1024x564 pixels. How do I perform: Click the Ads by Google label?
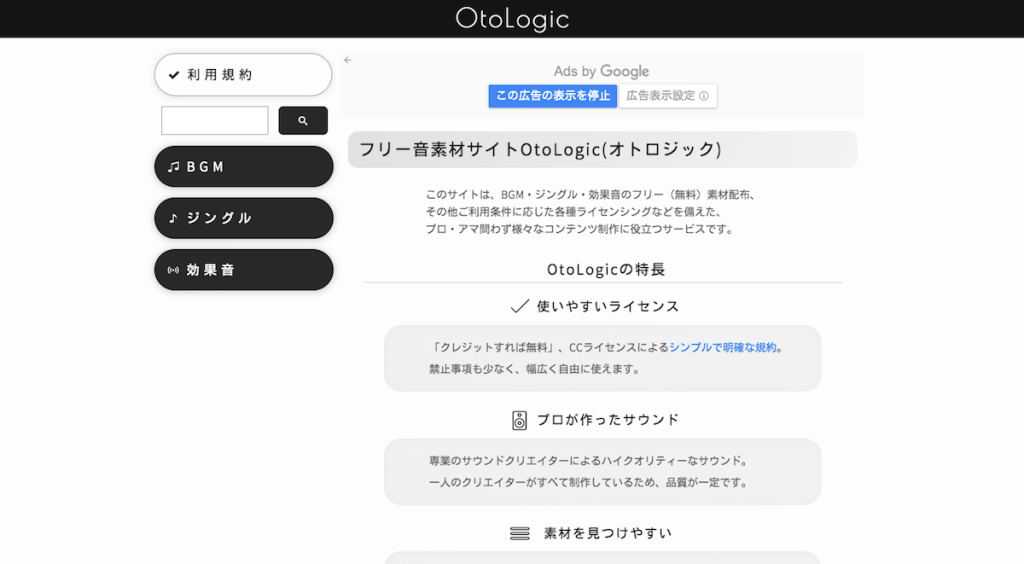tap(601, 71)
